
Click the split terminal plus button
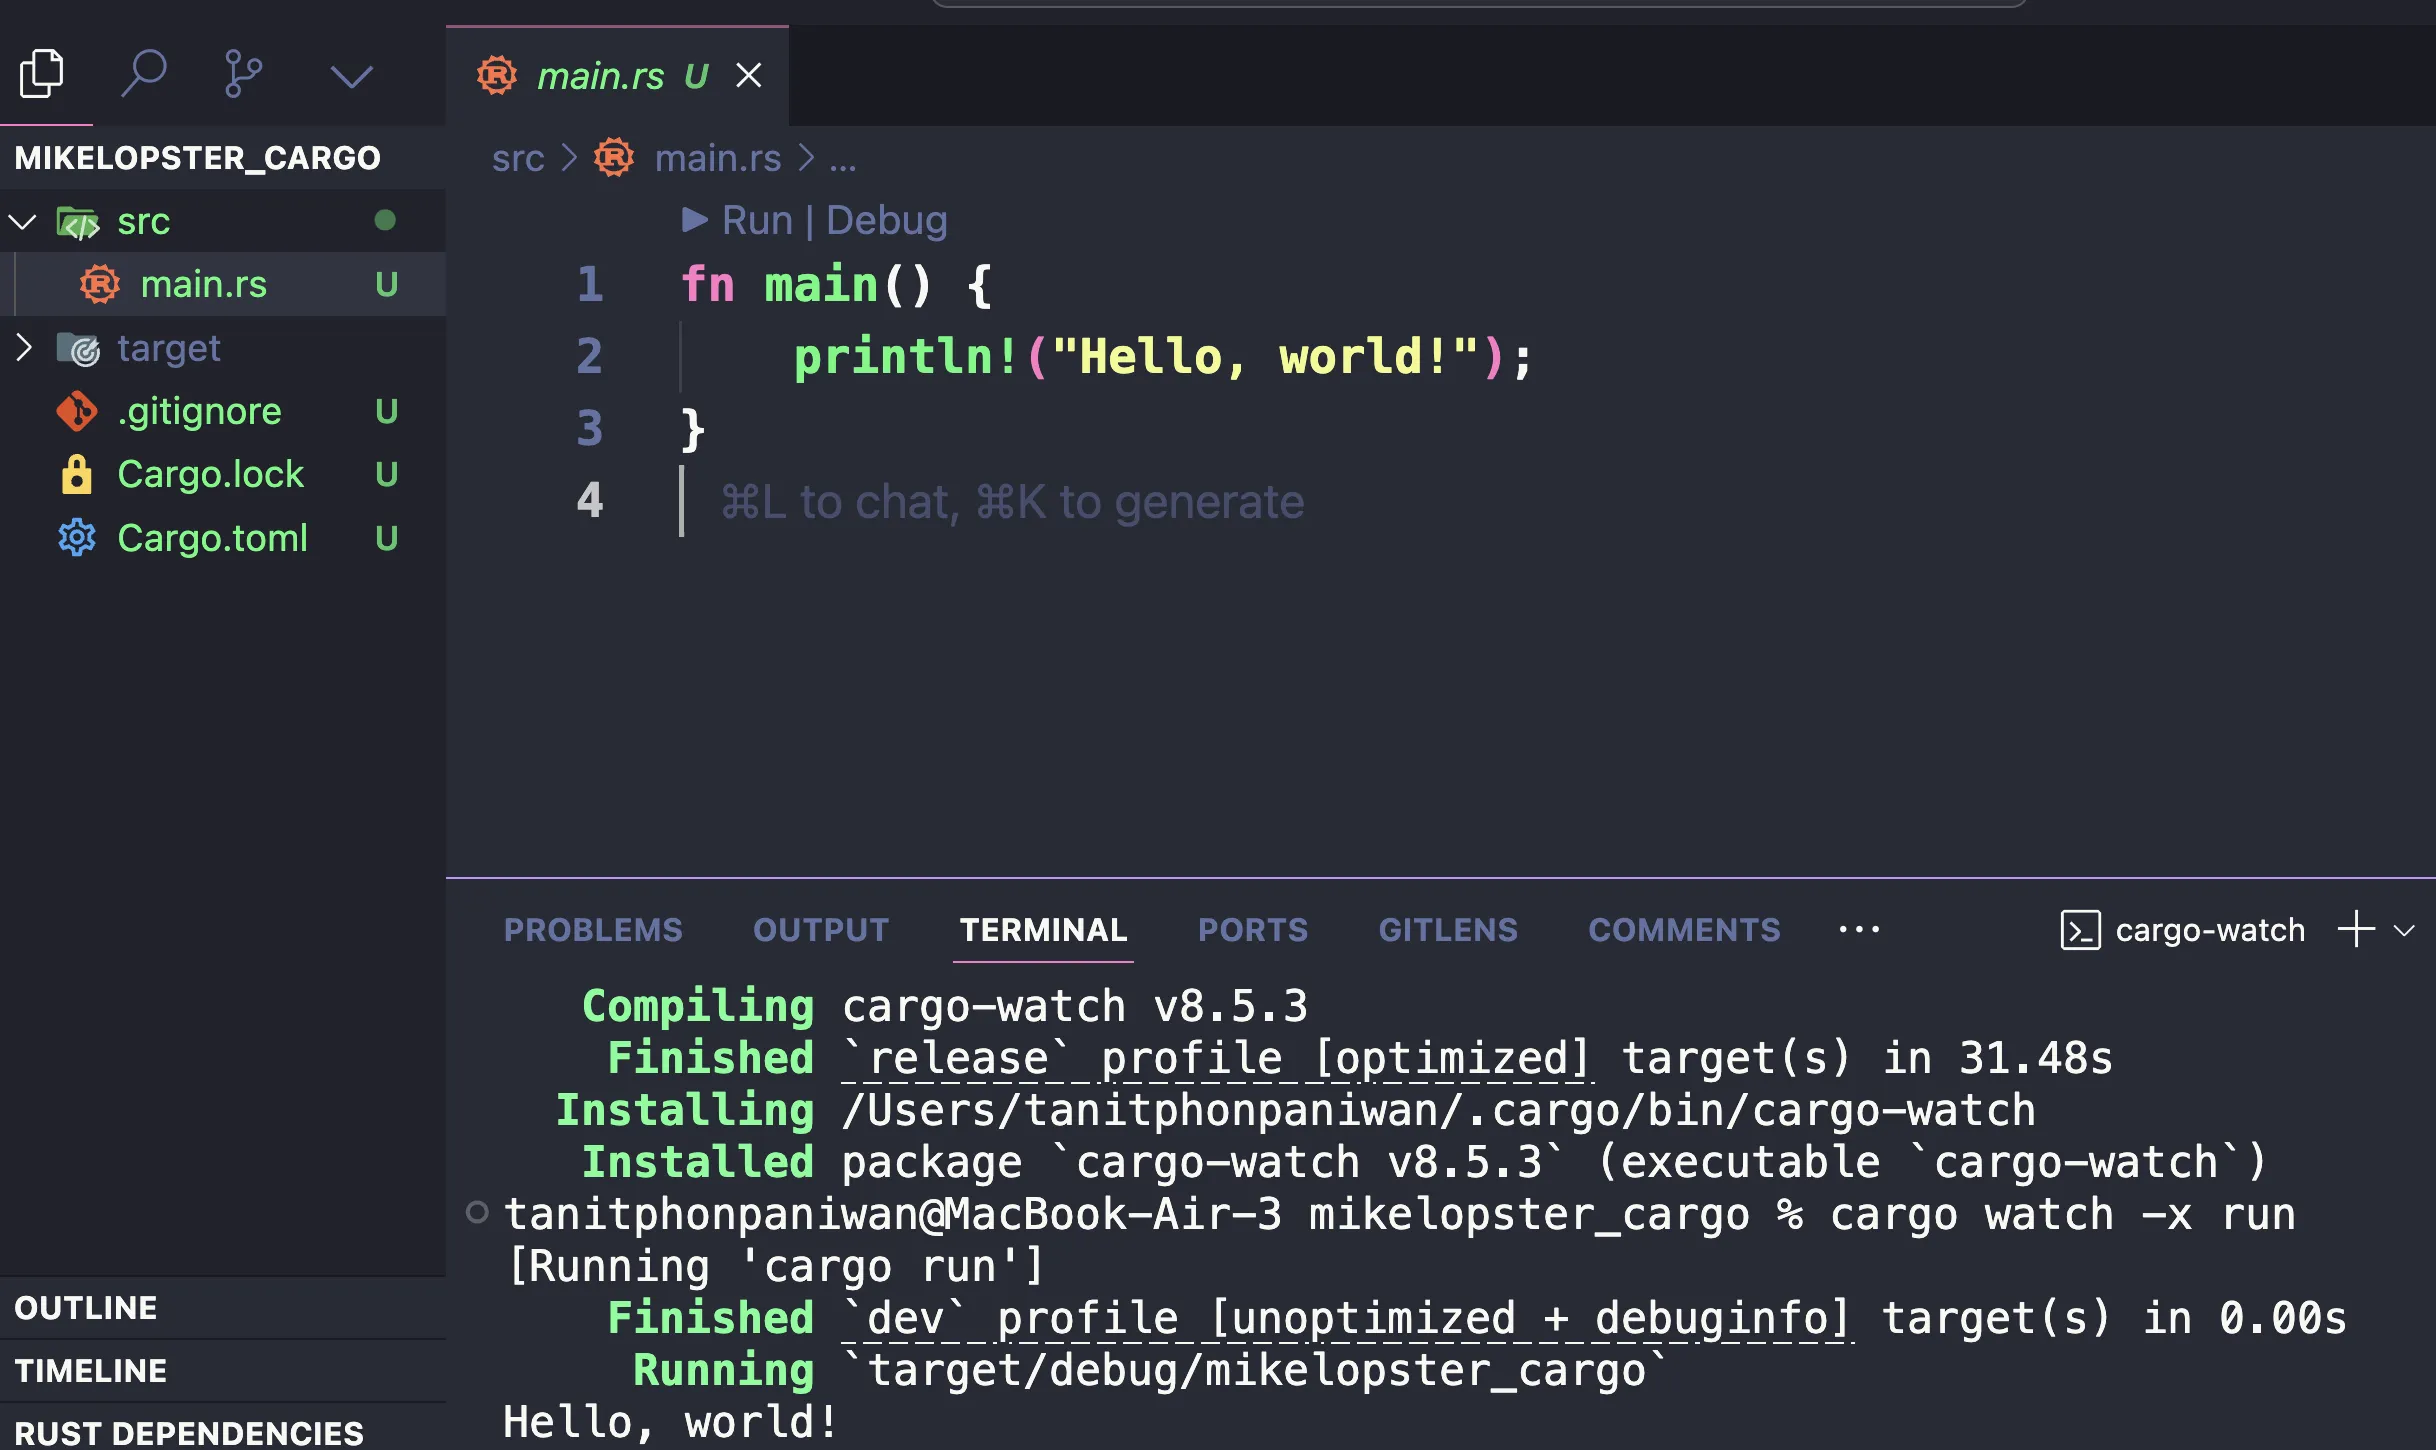(x=2355, y=929)
